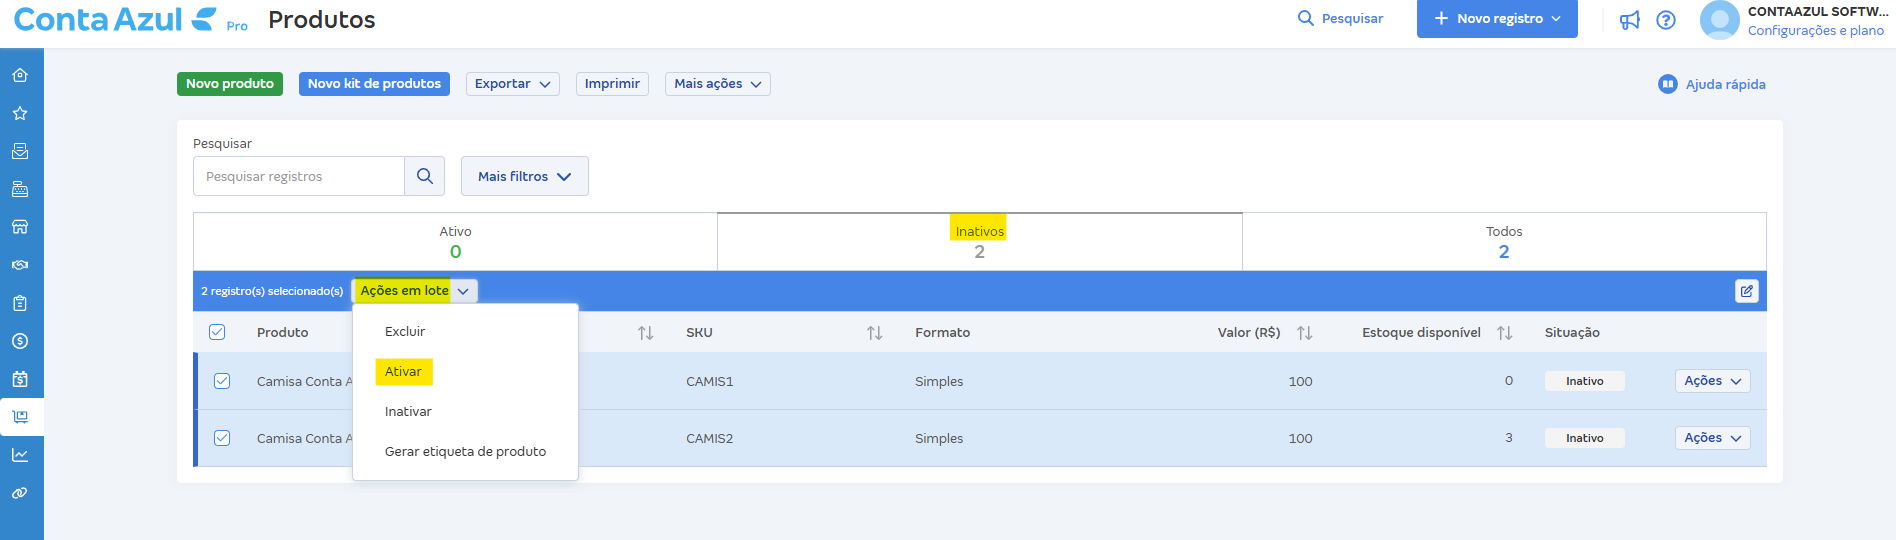This screenshot has width=1896, height=540.
Task: Click the magnifier button beside search field
Action: tap(424, 176)
